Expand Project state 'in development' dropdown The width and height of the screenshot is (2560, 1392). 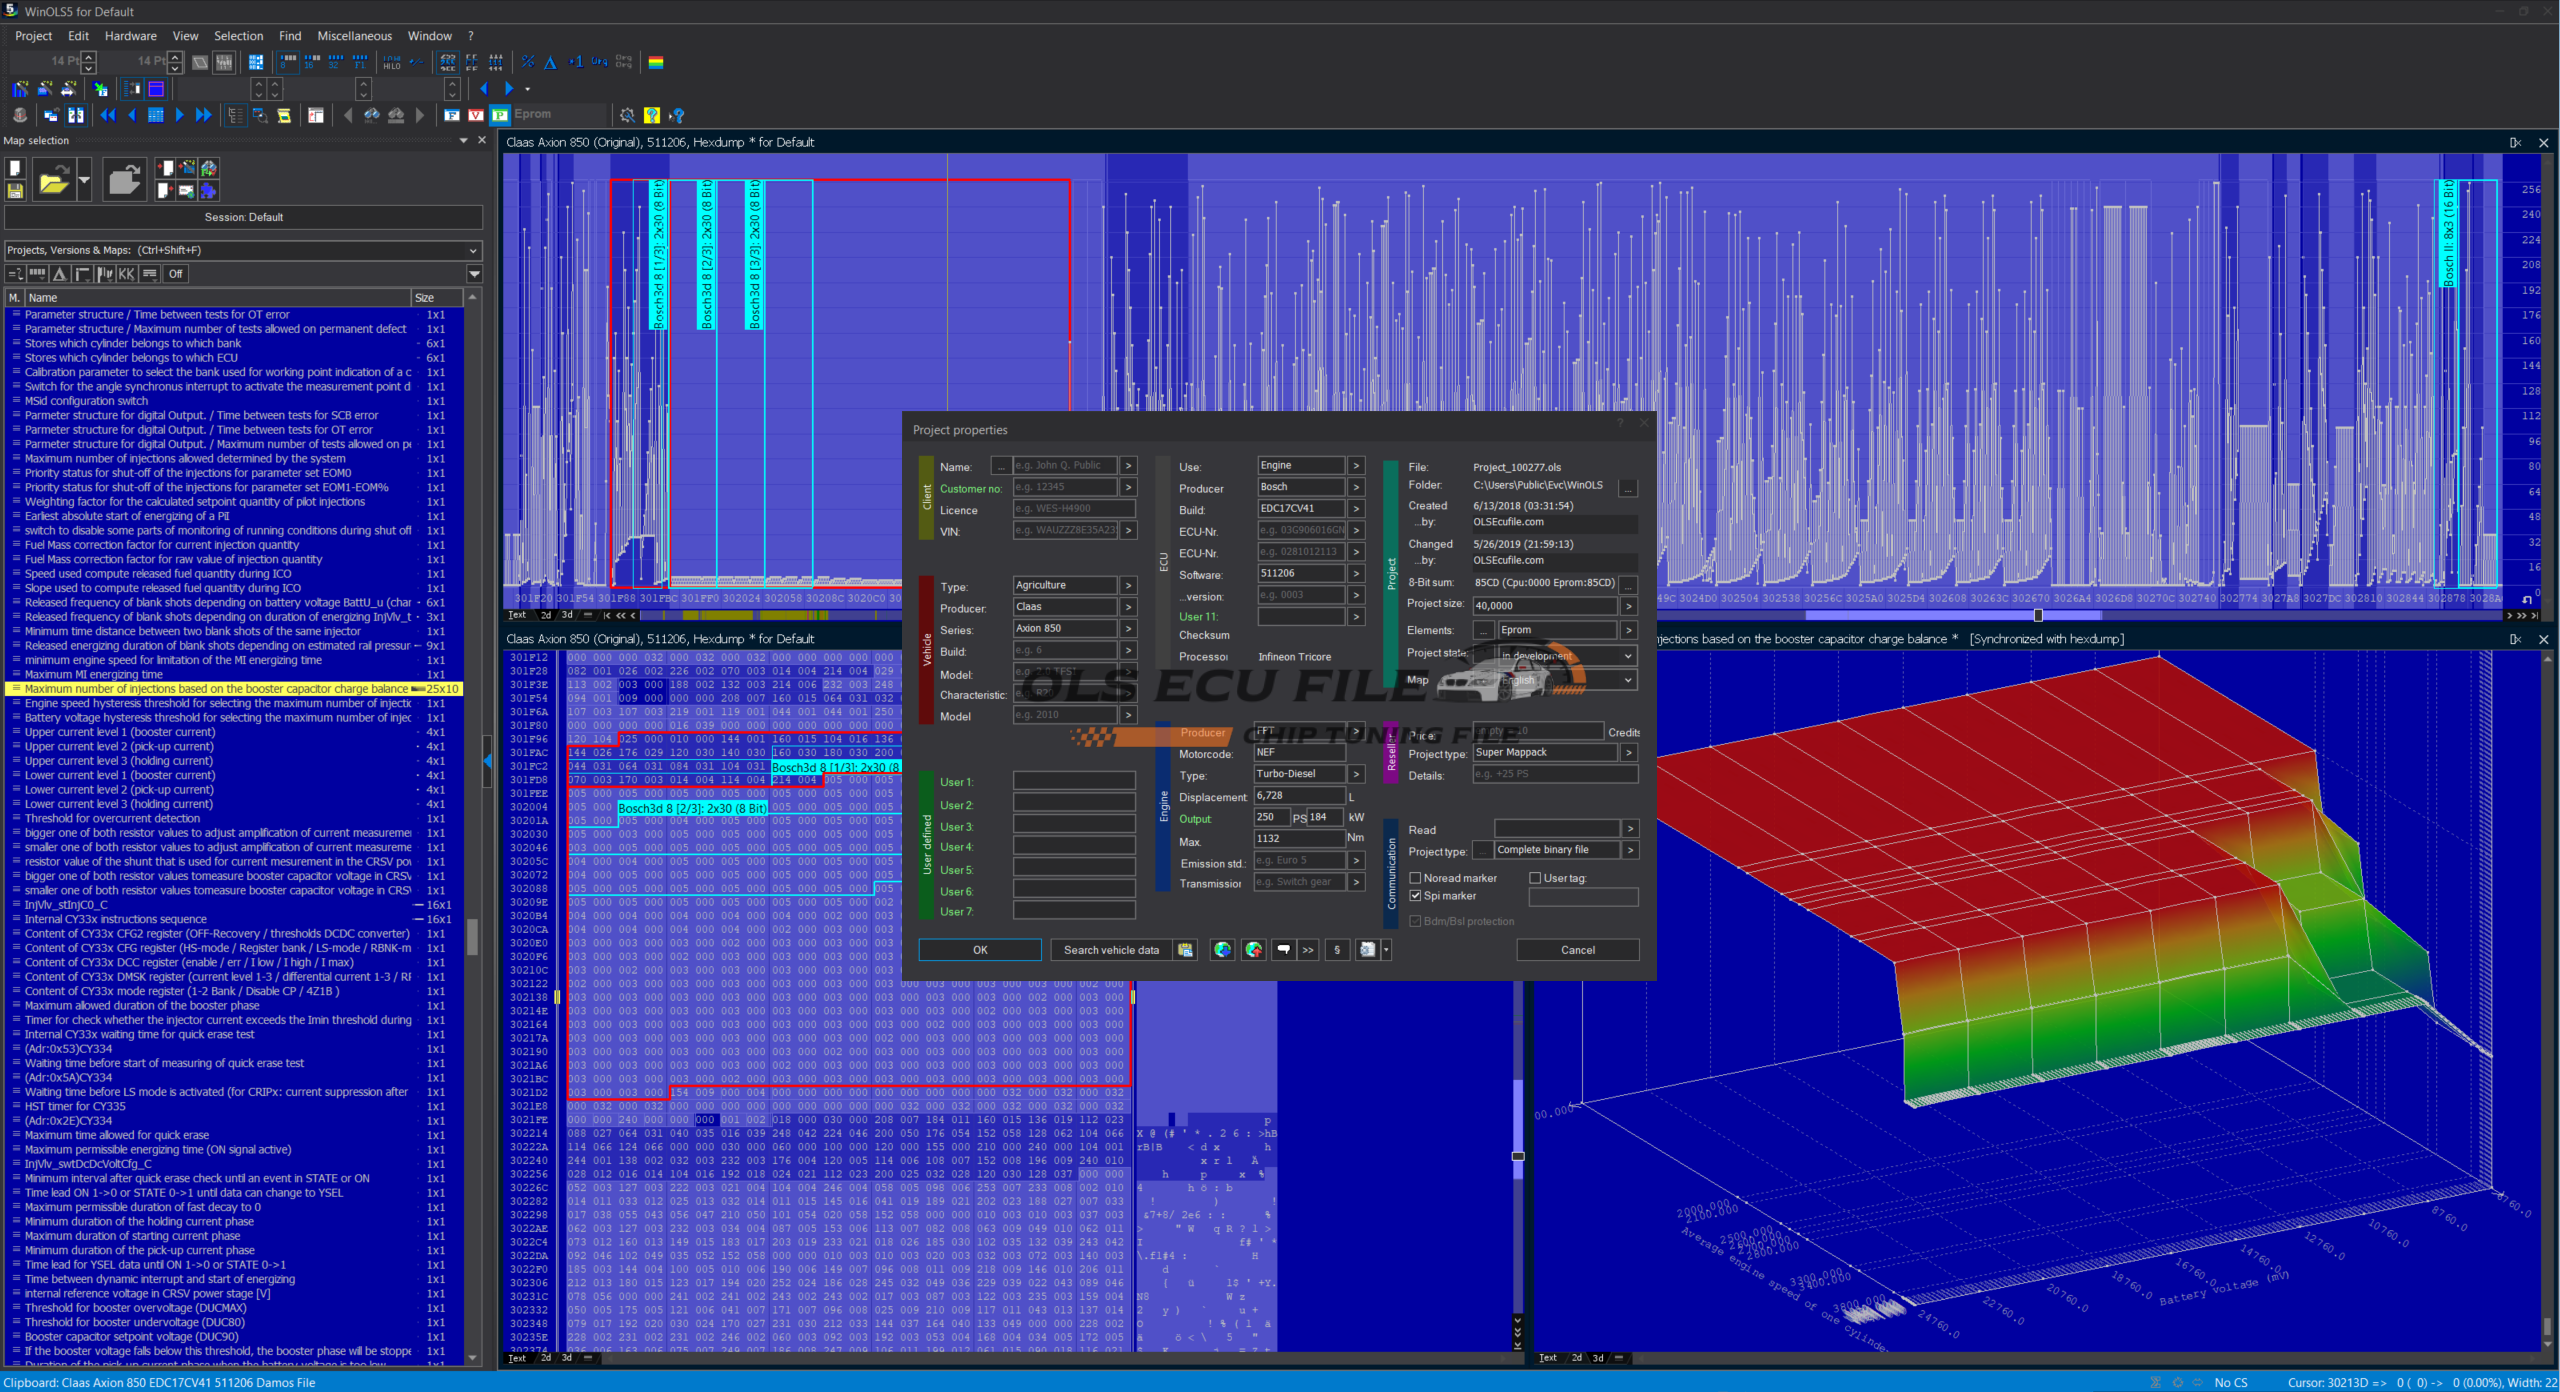click(1628, 656)
